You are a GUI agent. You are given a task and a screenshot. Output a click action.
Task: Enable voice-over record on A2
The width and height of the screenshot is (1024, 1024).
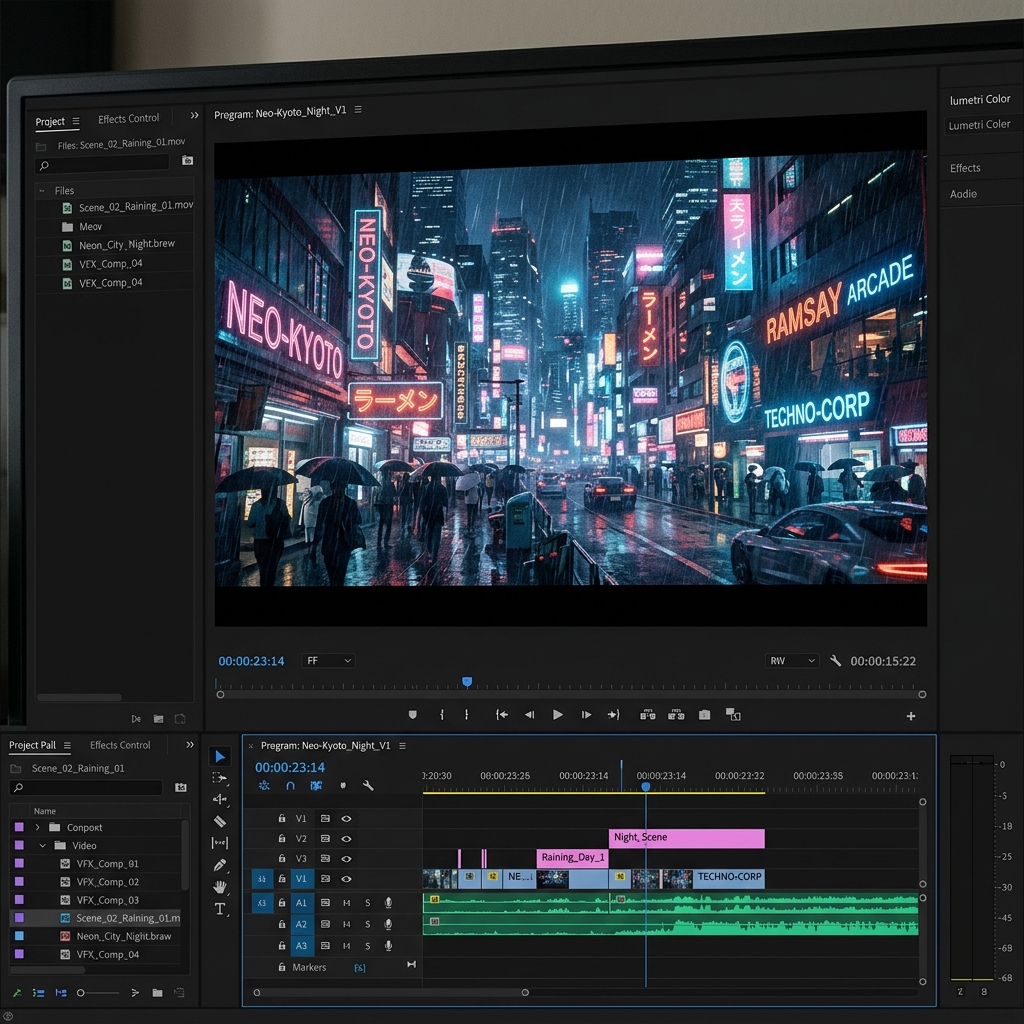[x=388, y=925]
